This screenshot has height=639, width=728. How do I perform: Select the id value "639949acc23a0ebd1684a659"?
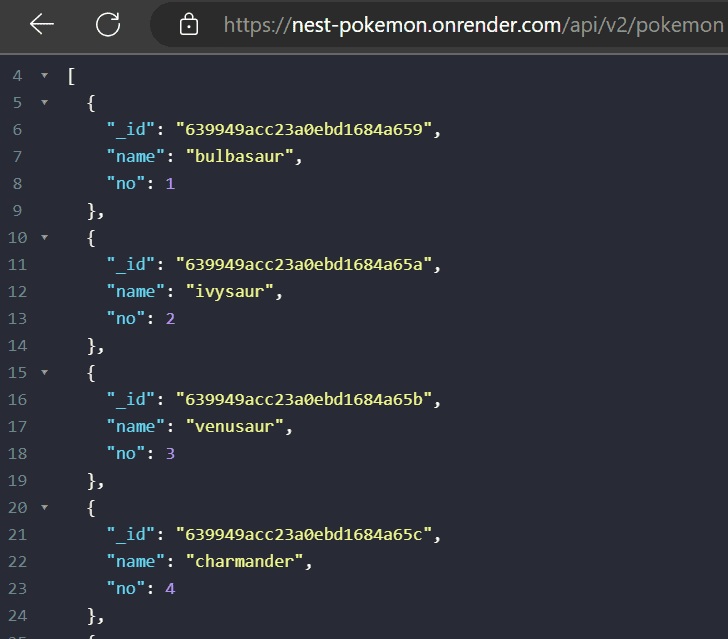click(x=304, y=129)
